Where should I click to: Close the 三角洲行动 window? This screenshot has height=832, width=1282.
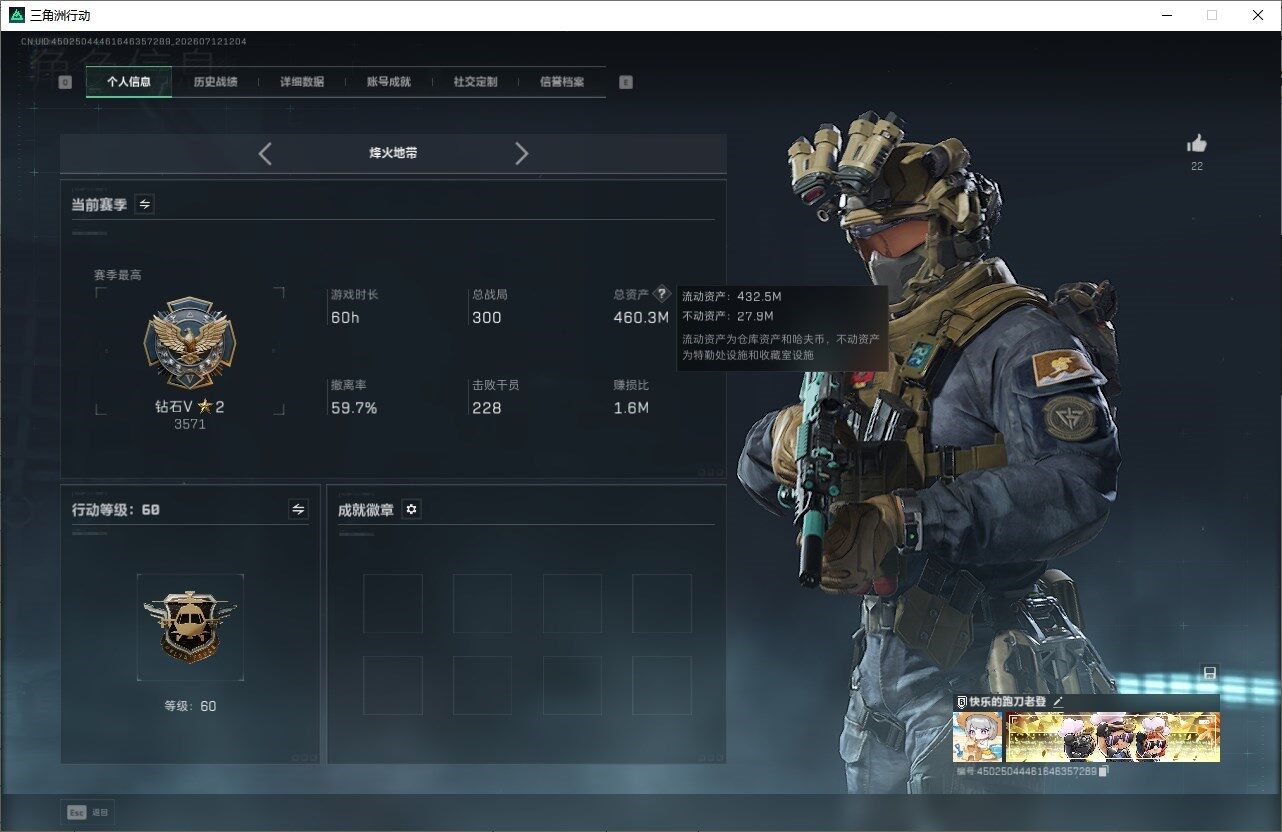pyautogui.click(x=1258, y=15)
